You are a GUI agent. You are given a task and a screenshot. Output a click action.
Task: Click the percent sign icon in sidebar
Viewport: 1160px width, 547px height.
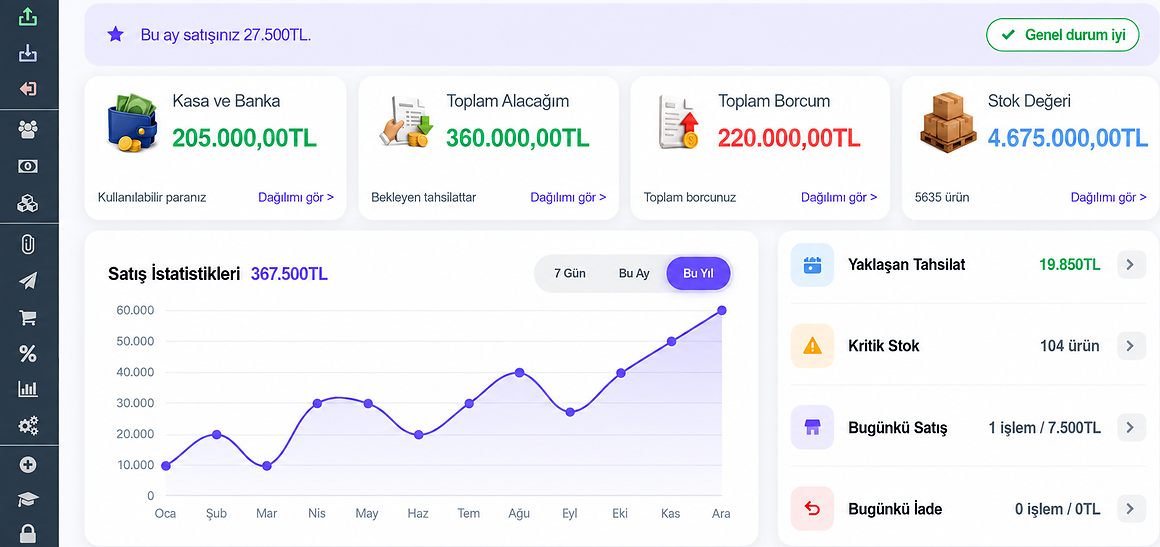[27, 354]
